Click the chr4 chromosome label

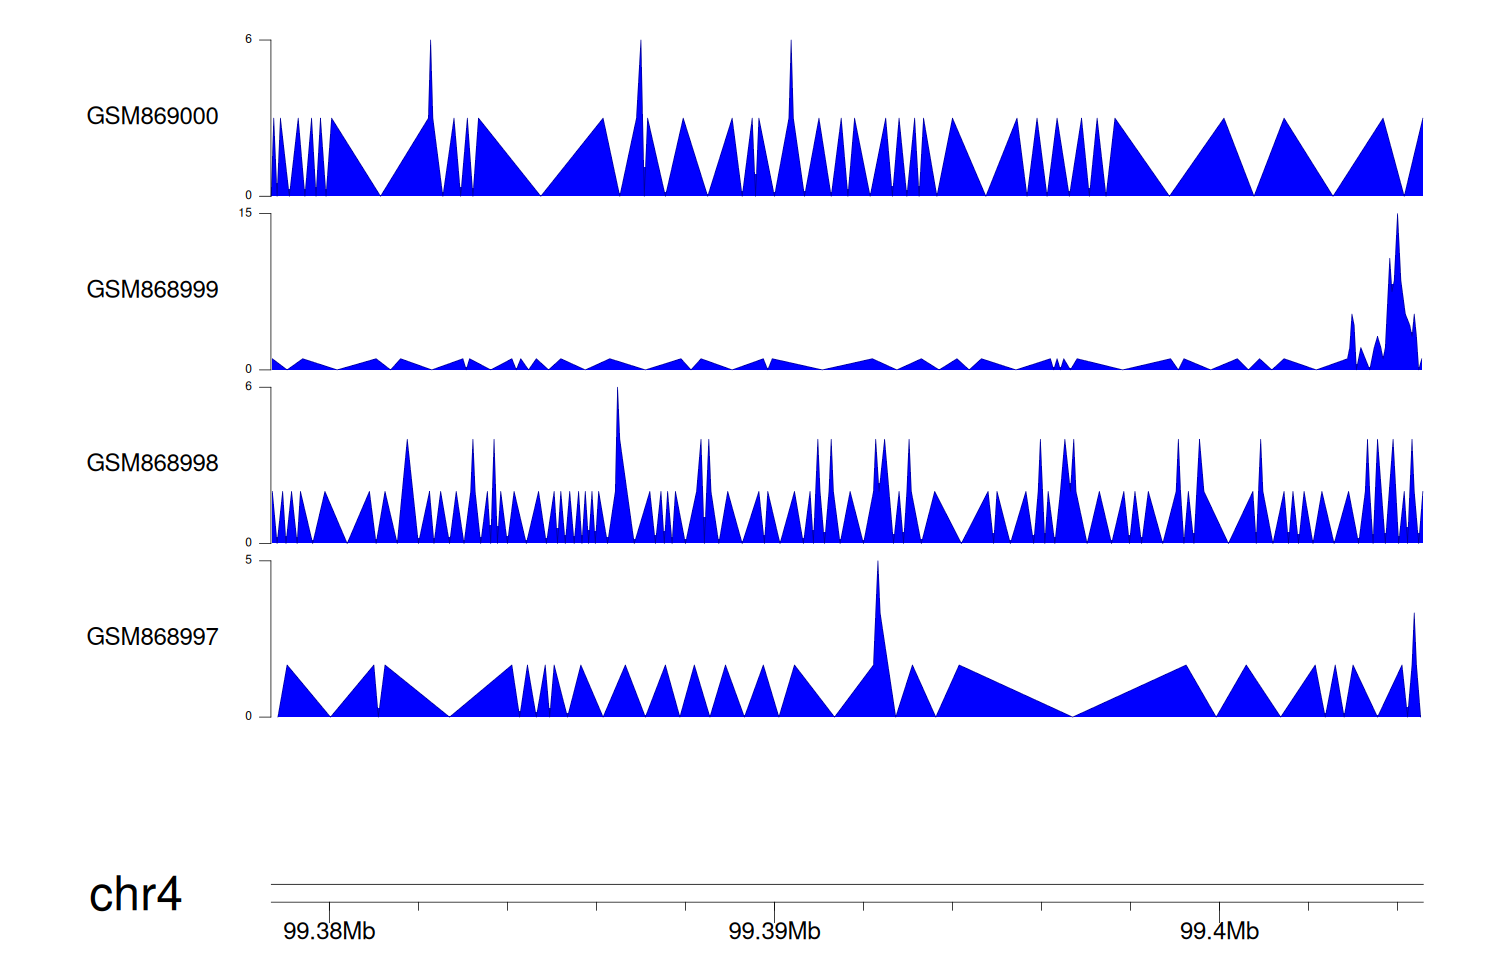click(135, 894)
